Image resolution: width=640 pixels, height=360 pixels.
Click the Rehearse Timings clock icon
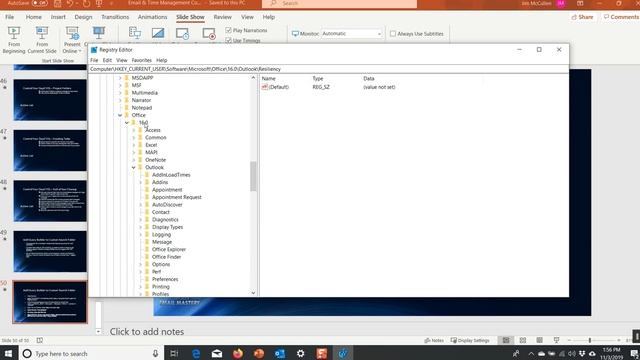(x=182, y=34)
